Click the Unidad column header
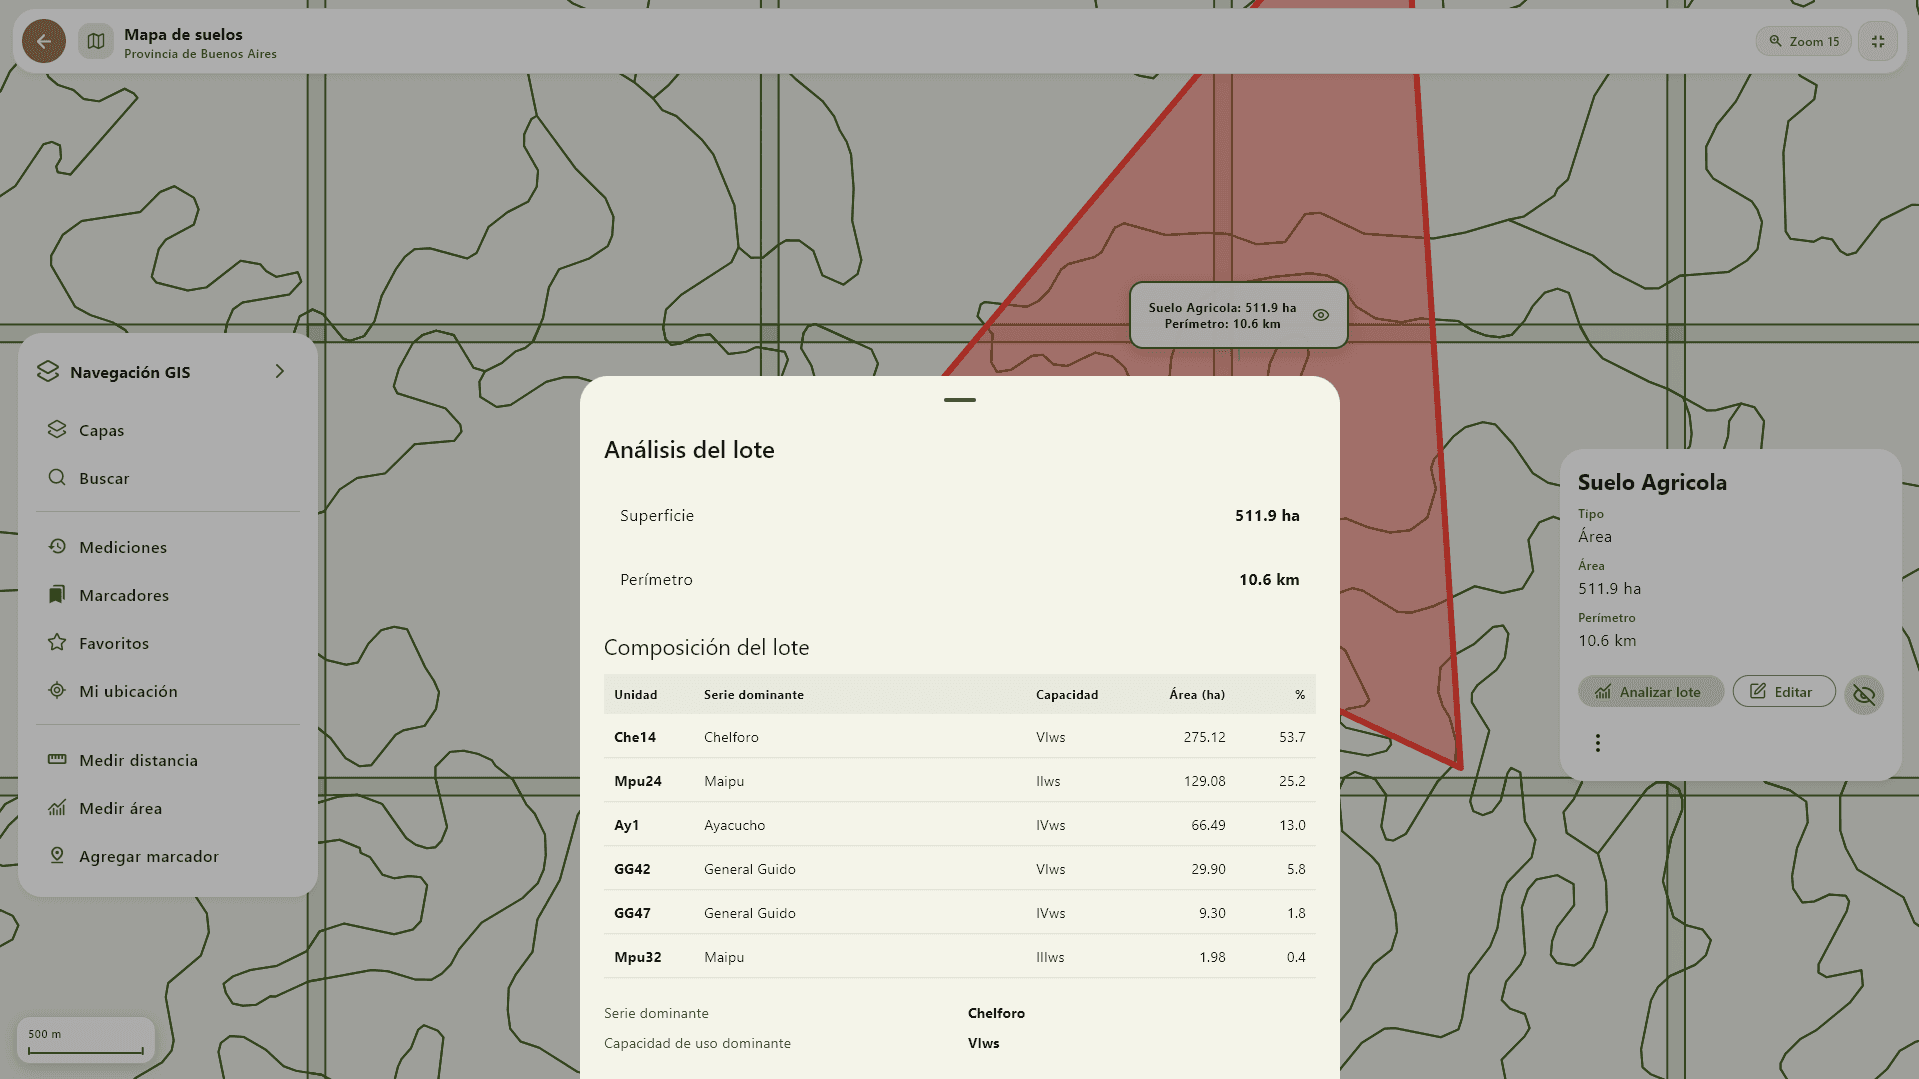This screenshot has width=1919, height=1079. click(x=636, y=695)
